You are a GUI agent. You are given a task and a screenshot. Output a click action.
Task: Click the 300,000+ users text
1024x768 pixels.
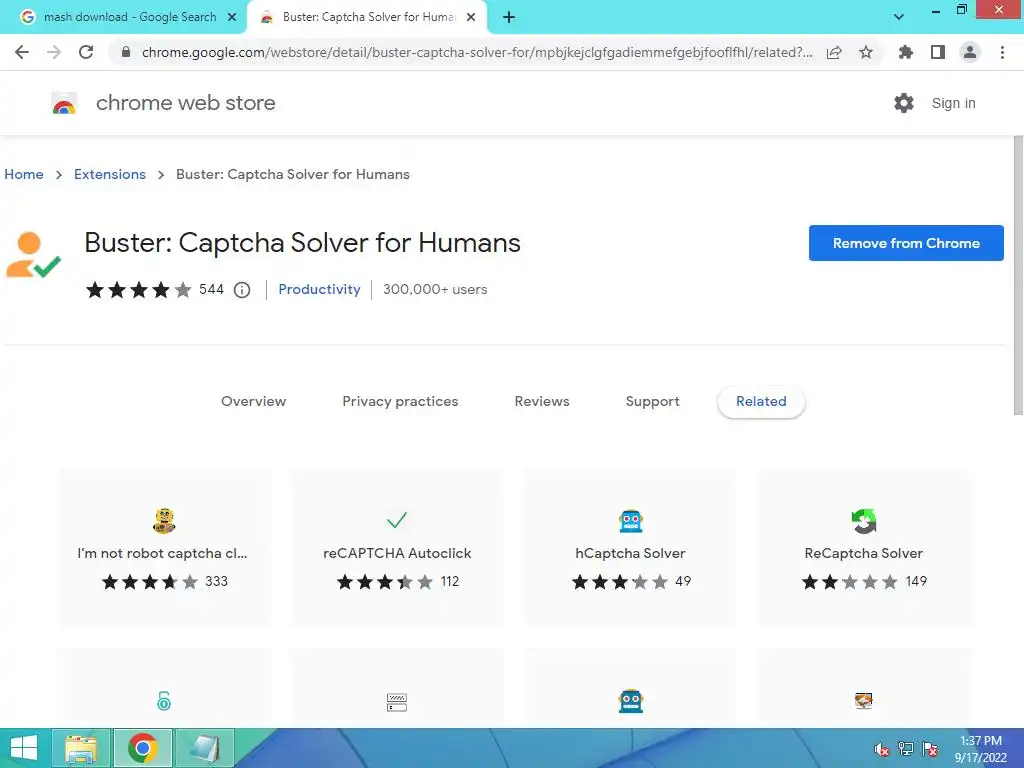click(x=435, y=289)
